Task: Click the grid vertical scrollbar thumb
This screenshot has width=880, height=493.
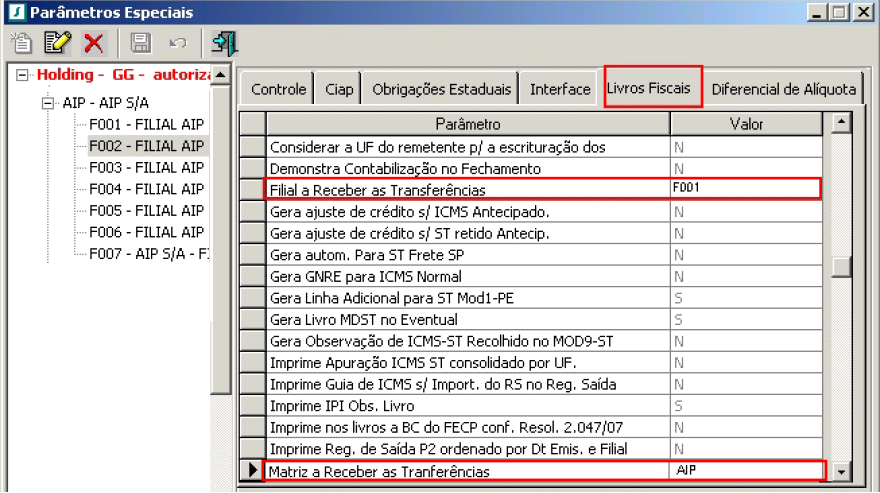Action: pos(841,267)
